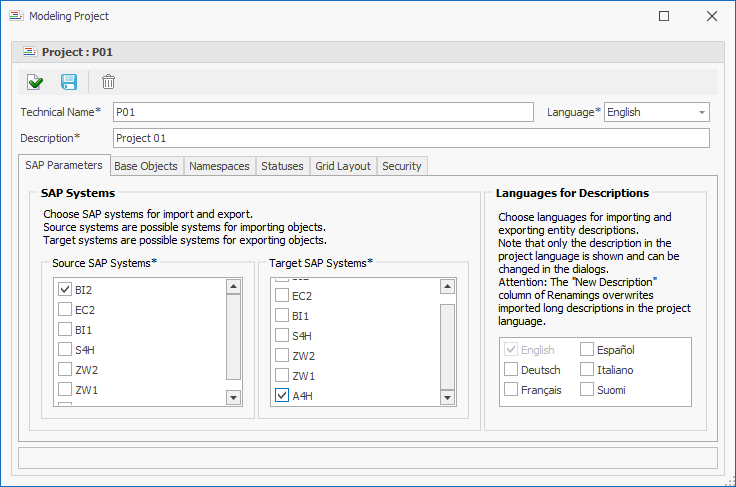Screen dimensions: 736x487
Task: Click the check and save toolbar icon
Action: [35, 82]
